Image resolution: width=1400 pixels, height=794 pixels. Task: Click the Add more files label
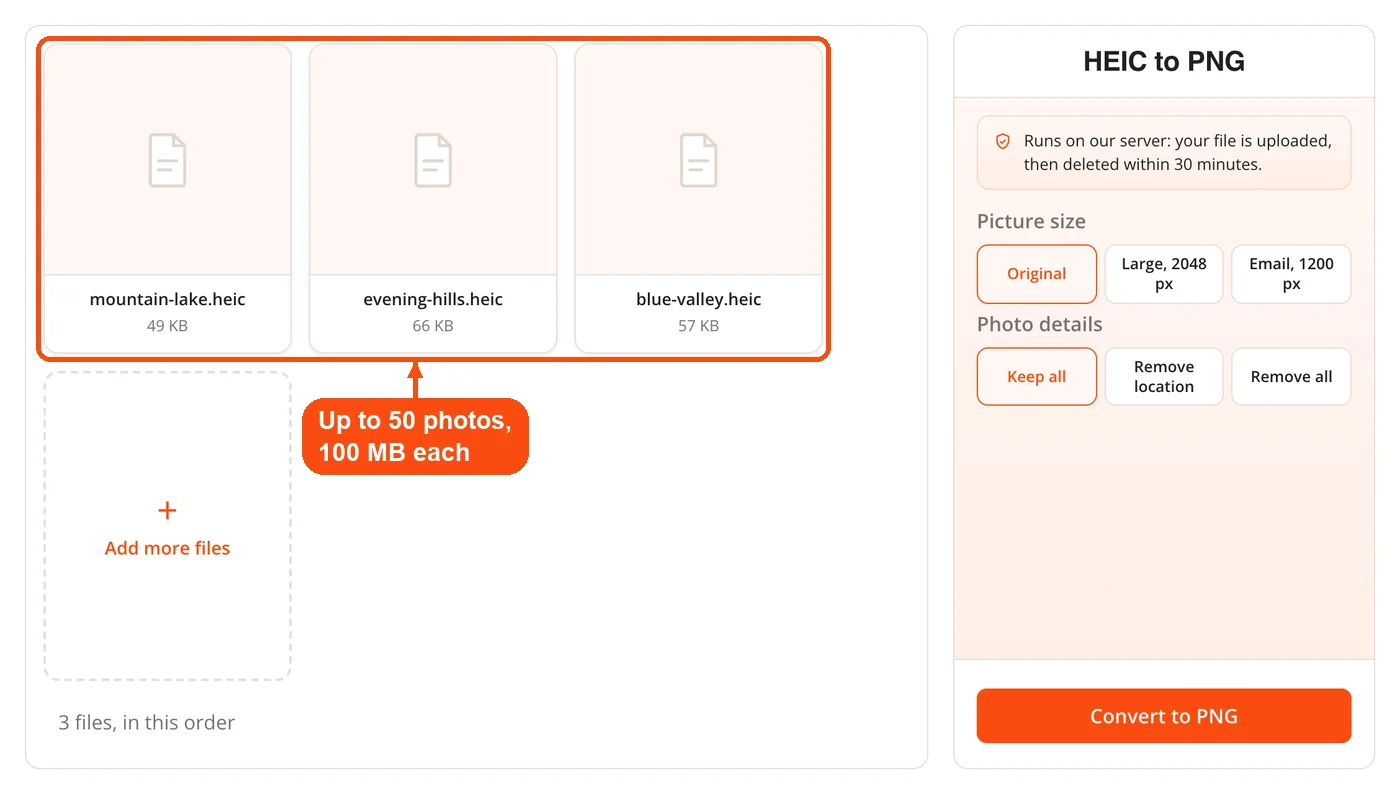click(167, 548)
